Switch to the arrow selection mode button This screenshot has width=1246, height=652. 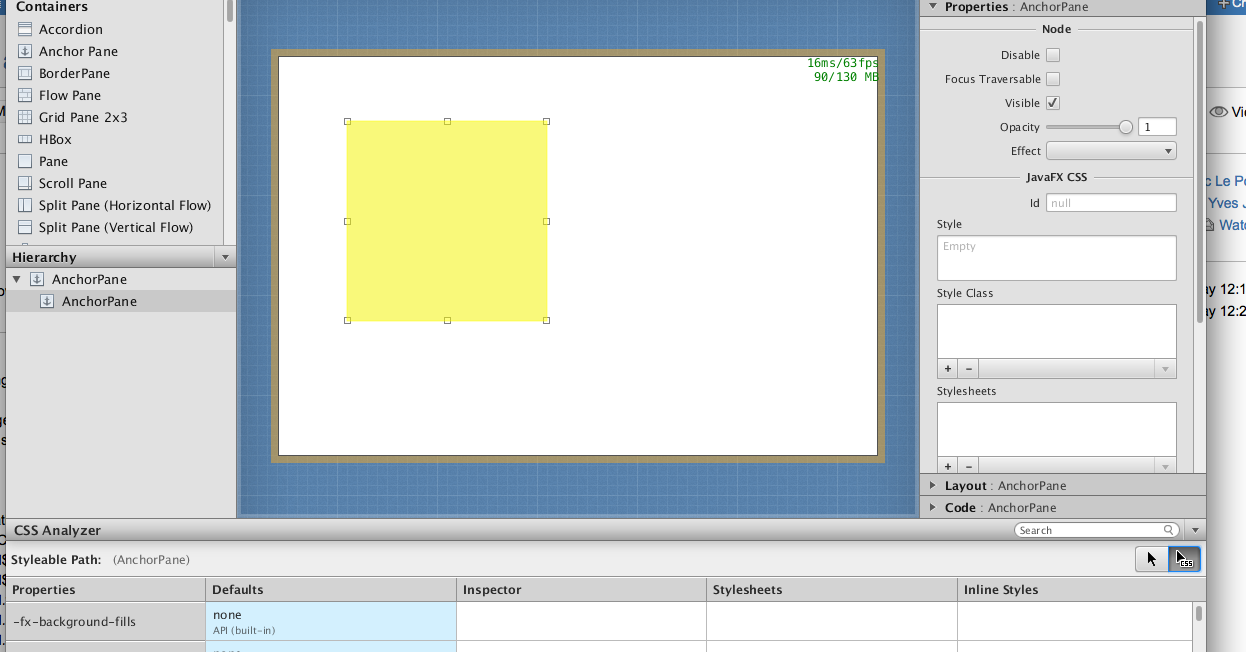point(1152,560)
